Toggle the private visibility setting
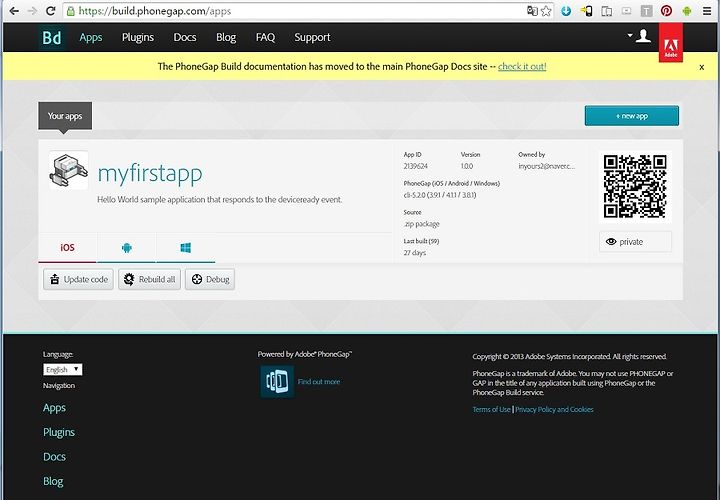The height and width of the screenshot is (500, 720). tap(635, 242)
